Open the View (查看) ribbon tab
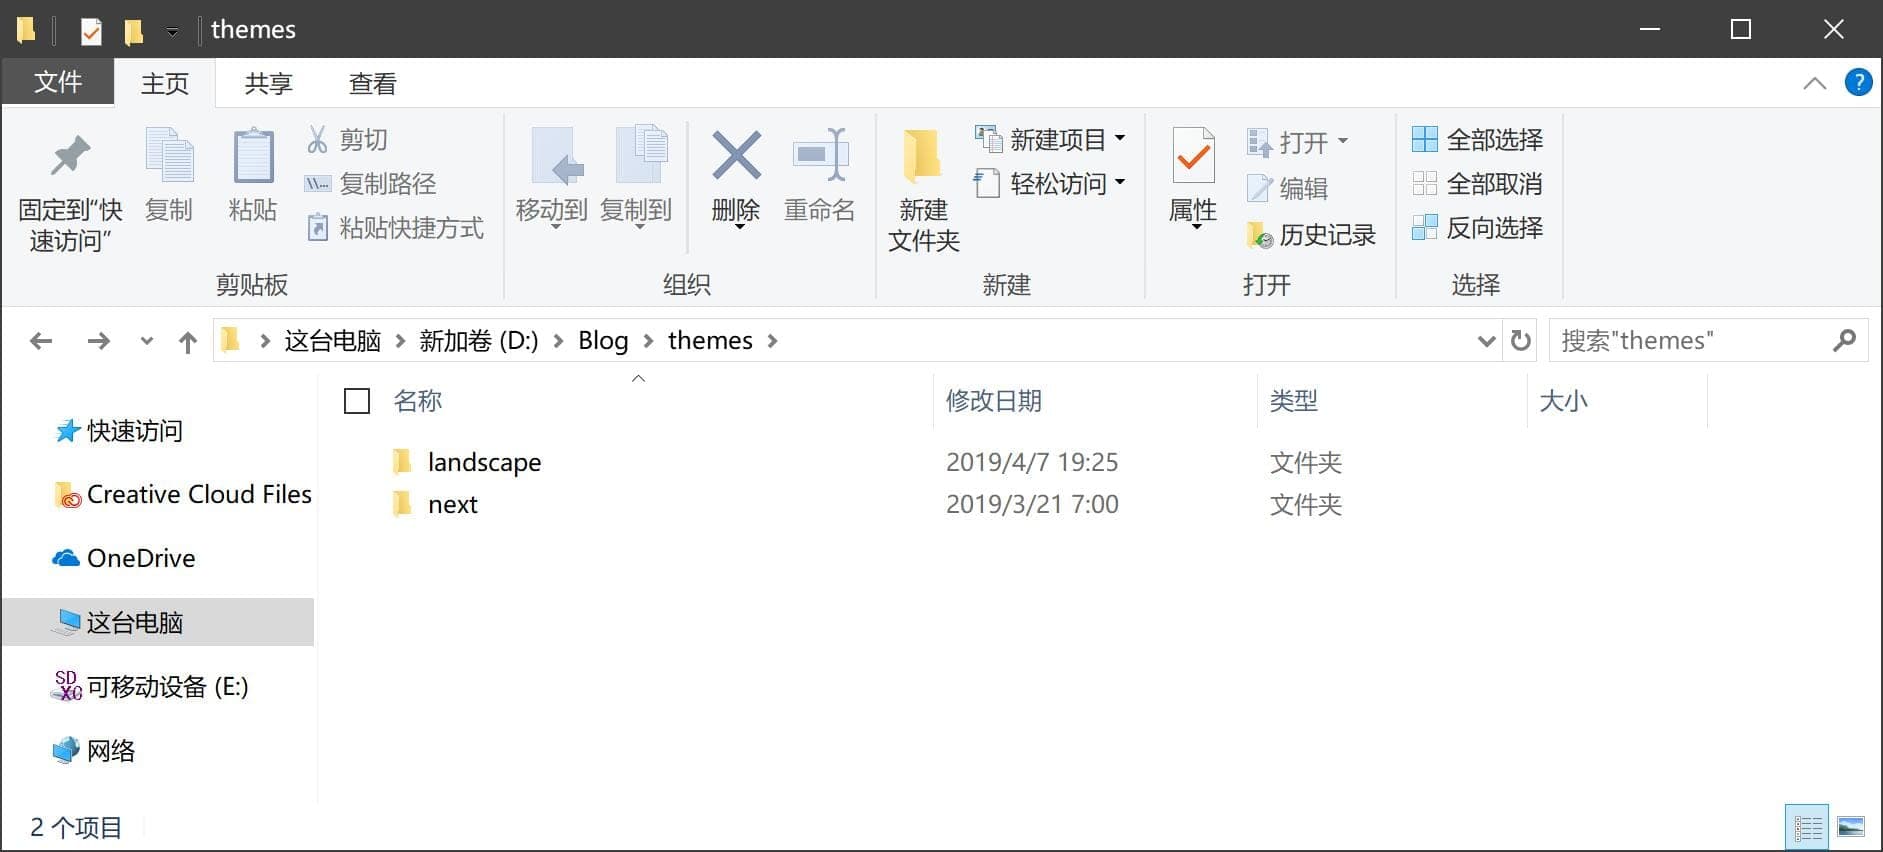The image size is (1883, 852). tap(372, 84)
